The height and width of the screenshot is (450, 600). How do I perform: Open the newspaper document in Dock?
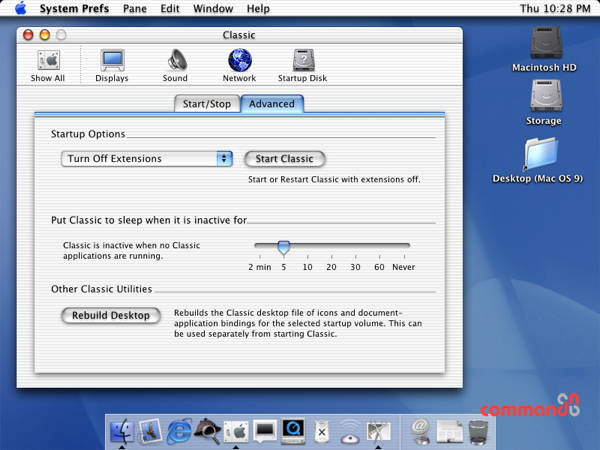tap(450, 432)
